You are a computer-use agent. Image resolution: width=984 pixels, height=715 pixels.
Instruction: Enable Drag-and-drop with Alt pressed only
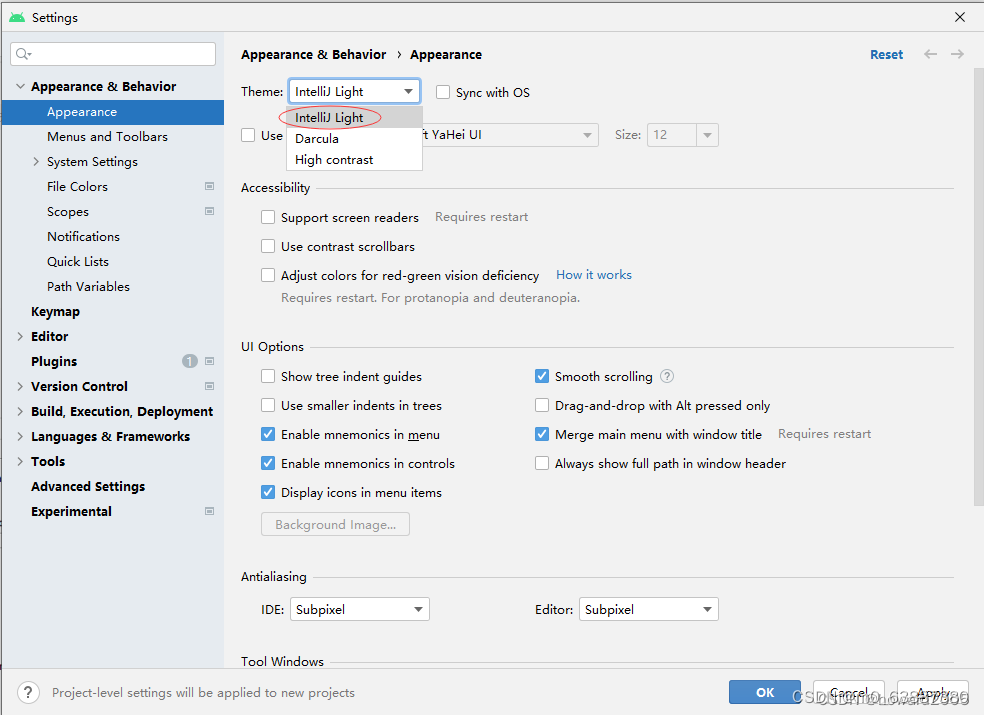coord(542,405)
